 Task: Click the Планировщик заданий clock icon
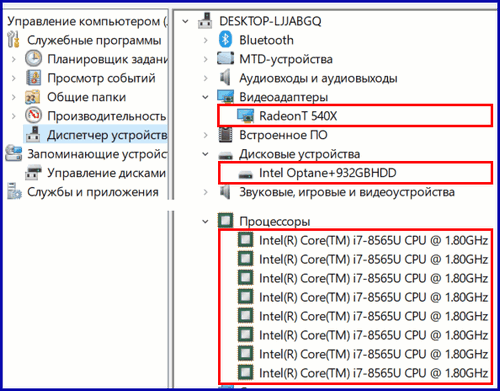pos(33,58)
